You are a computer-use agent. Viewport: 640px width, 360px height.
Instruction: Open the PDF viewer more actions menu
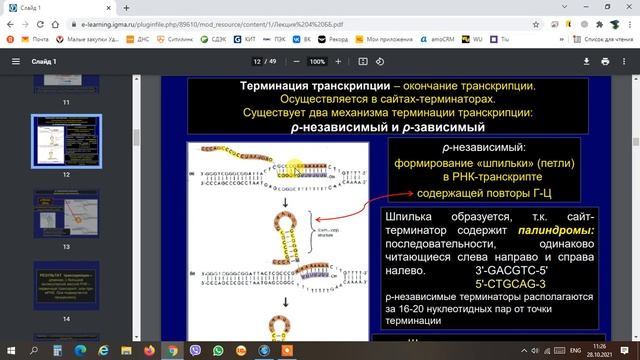coord(624,62)
